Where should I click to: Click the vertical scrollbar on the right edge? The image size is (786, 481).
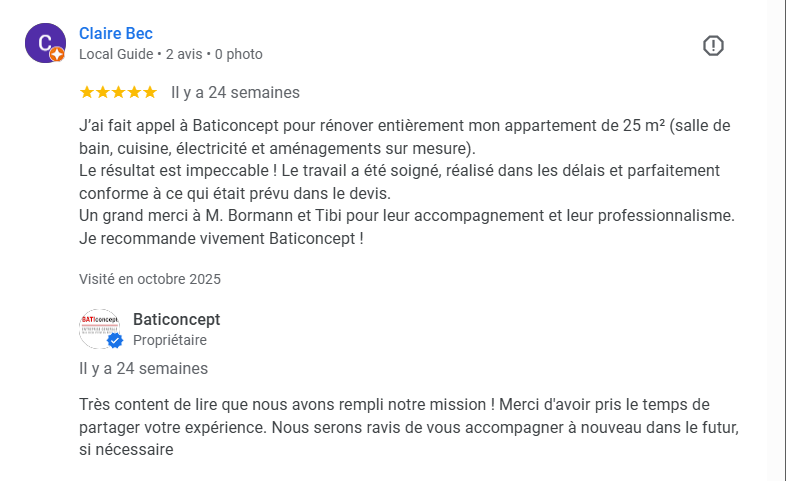click(x=776, y=240)
